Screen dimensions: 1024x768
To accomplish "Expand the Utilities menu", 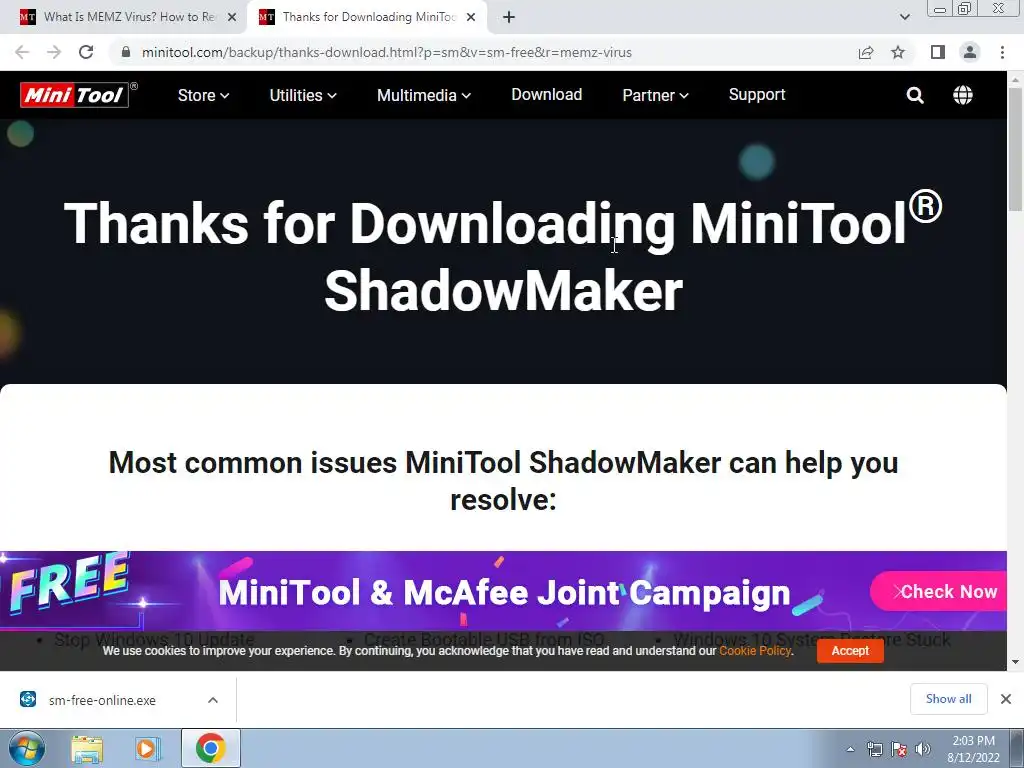I will [303, 95].
